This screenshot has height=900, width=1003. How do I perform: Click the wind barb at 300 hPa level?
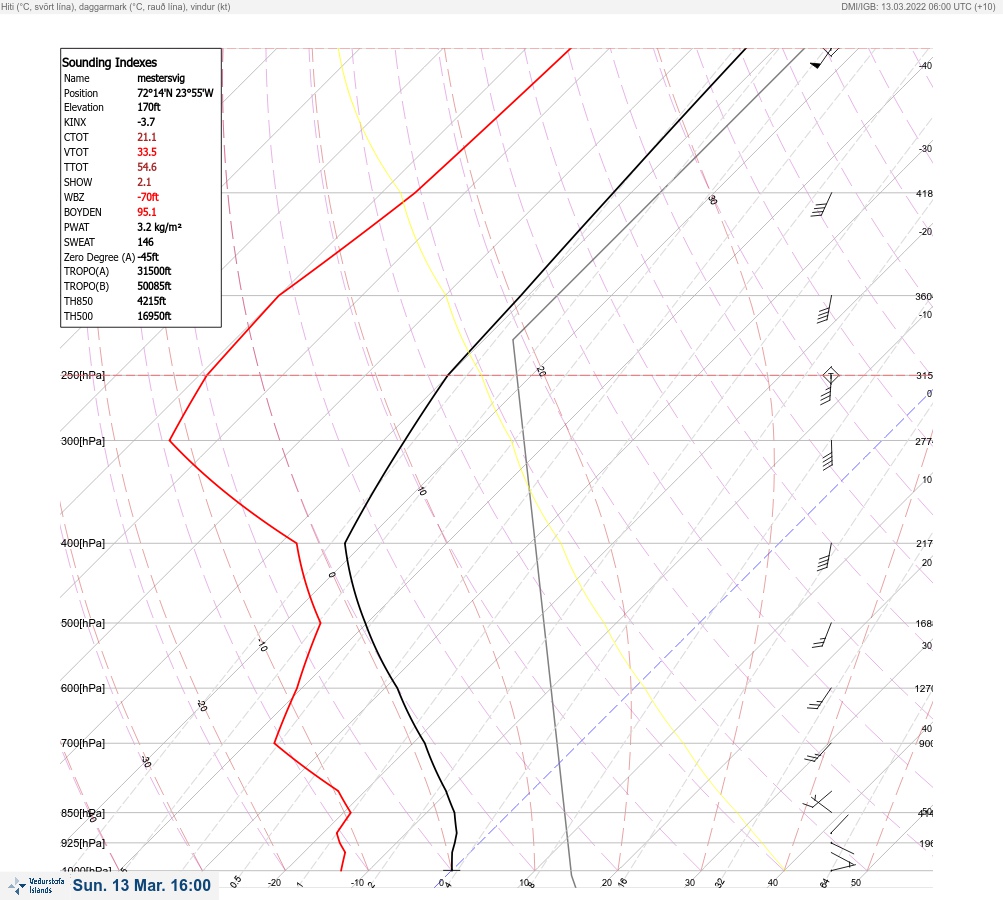828,455
